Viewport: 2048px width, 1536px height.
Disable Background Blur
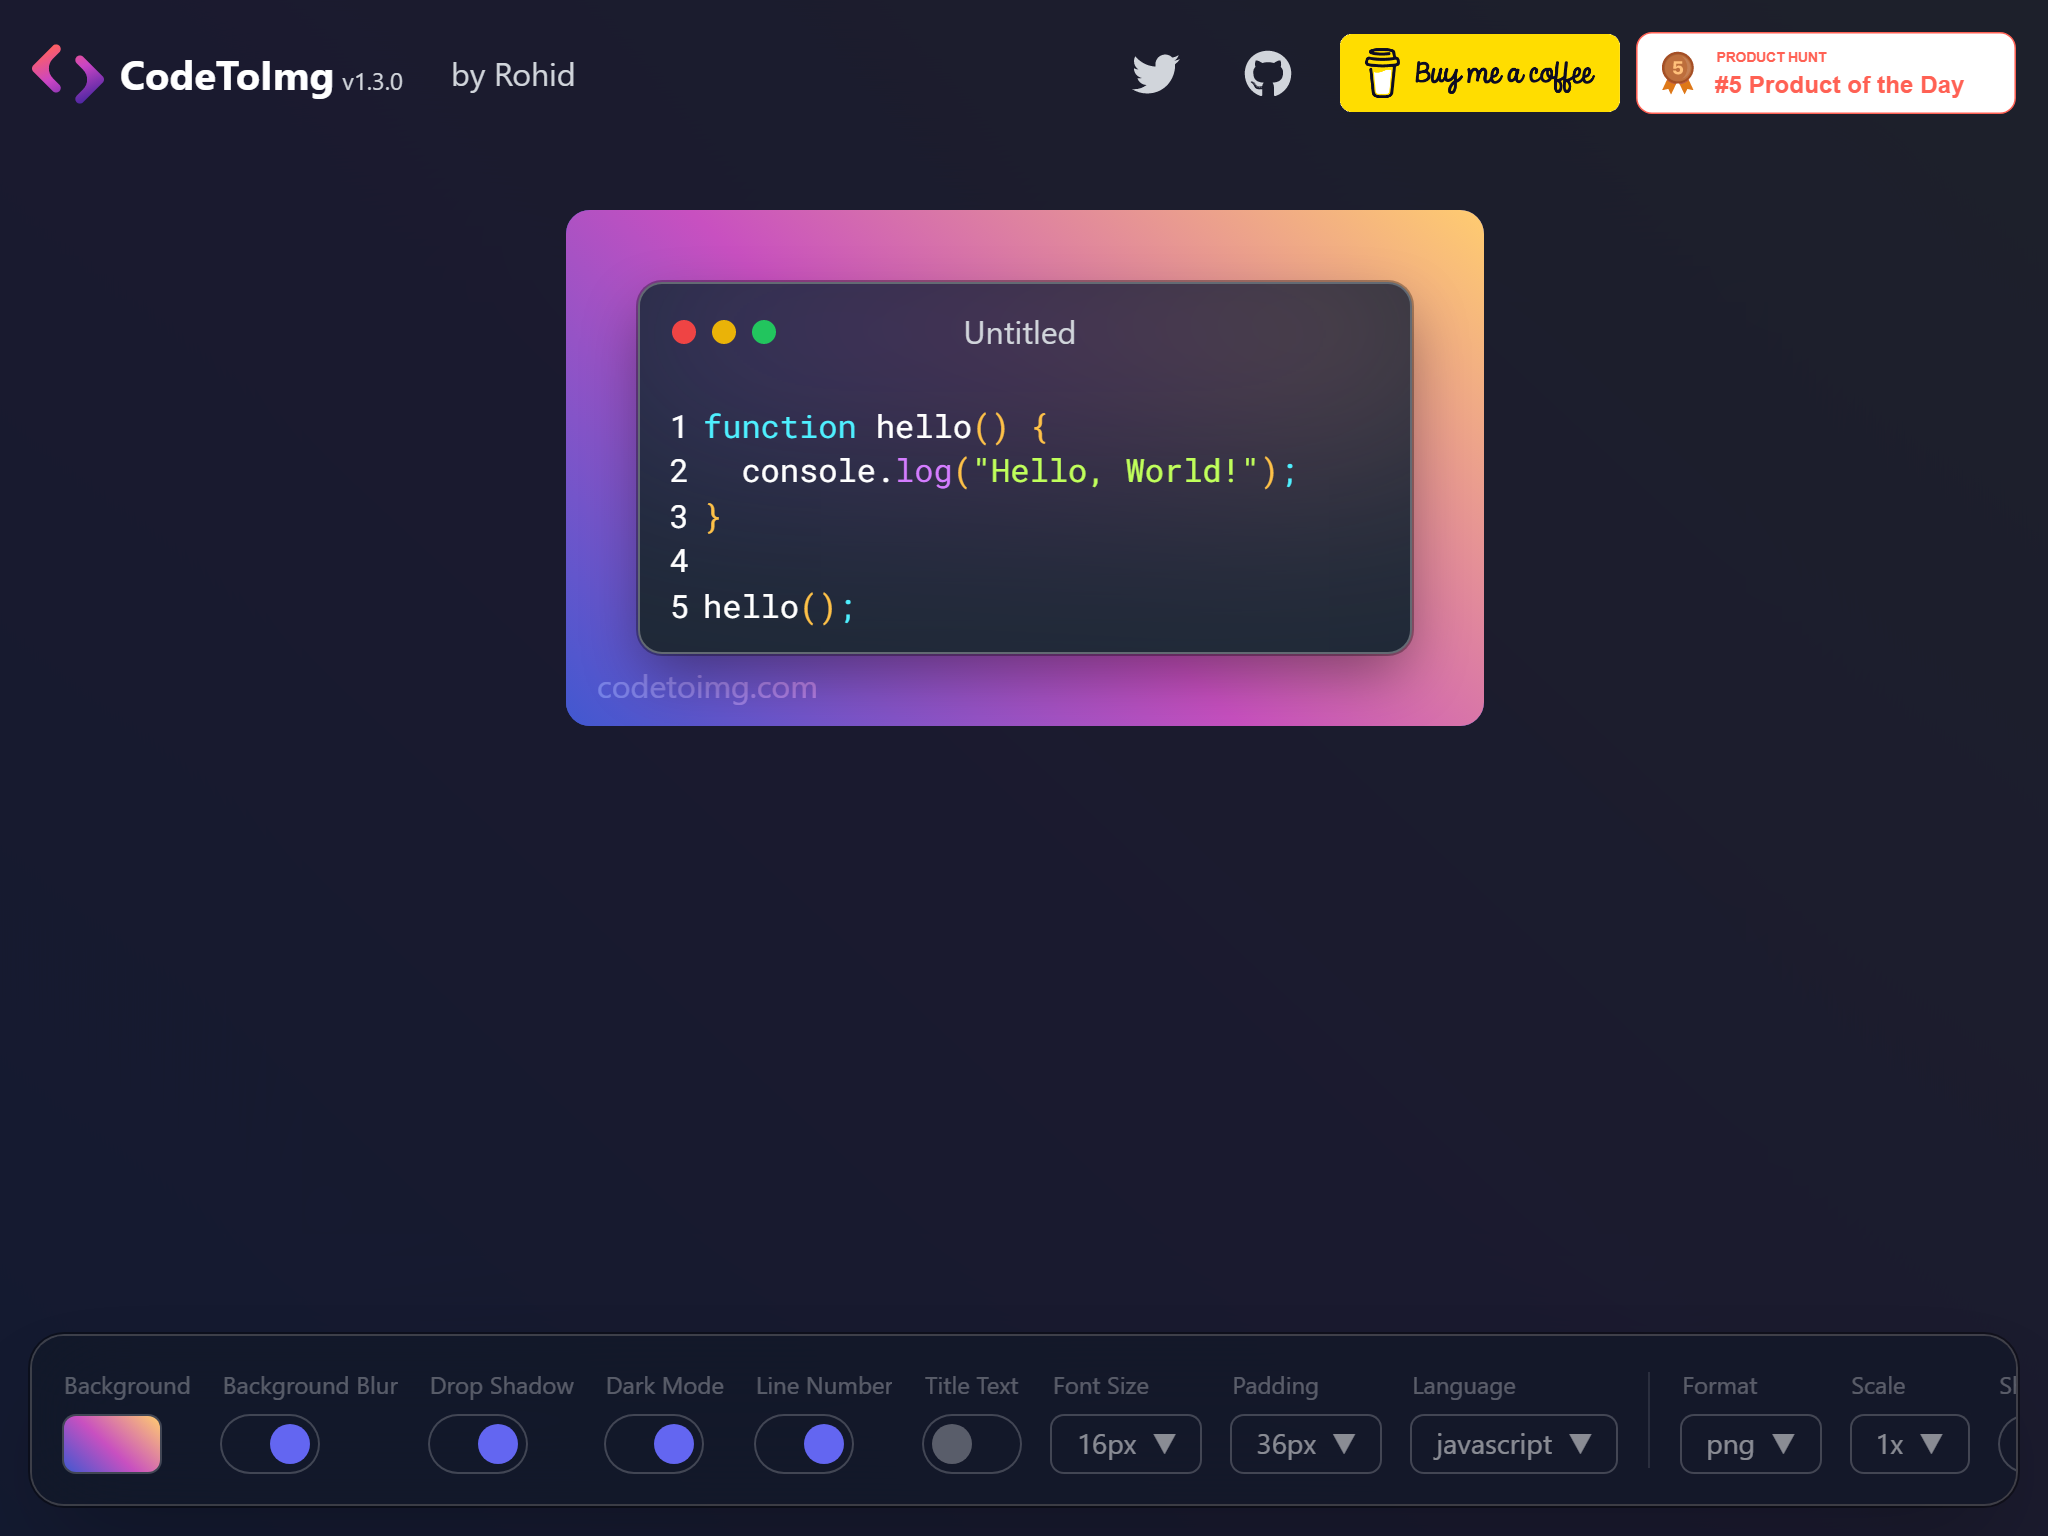click(x=270, y=1444)
